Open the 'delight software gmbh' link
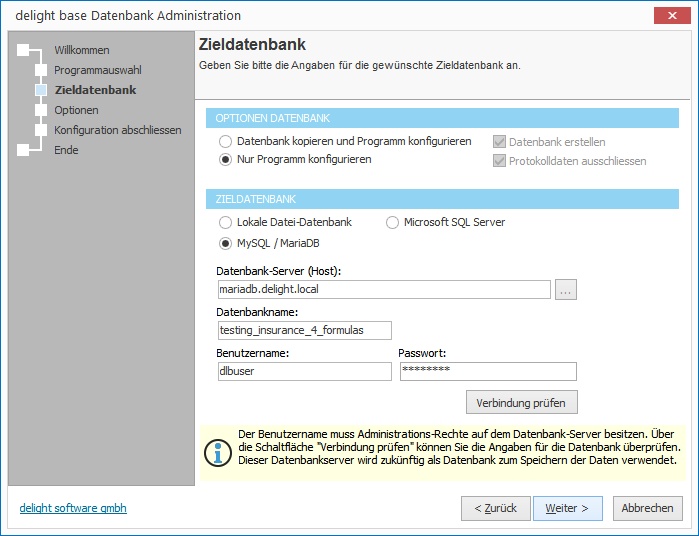This screenshot has height=536, width=699. coord(73,508)
